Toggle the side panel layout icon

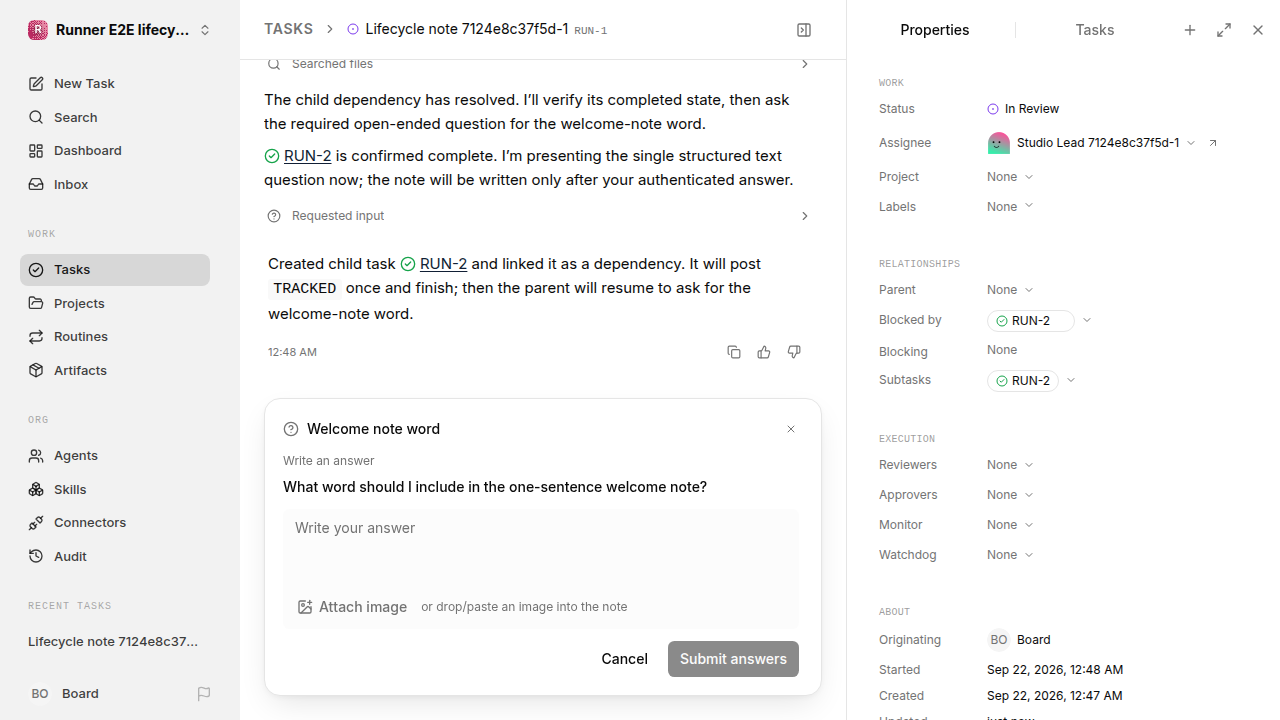pos(804,30)
